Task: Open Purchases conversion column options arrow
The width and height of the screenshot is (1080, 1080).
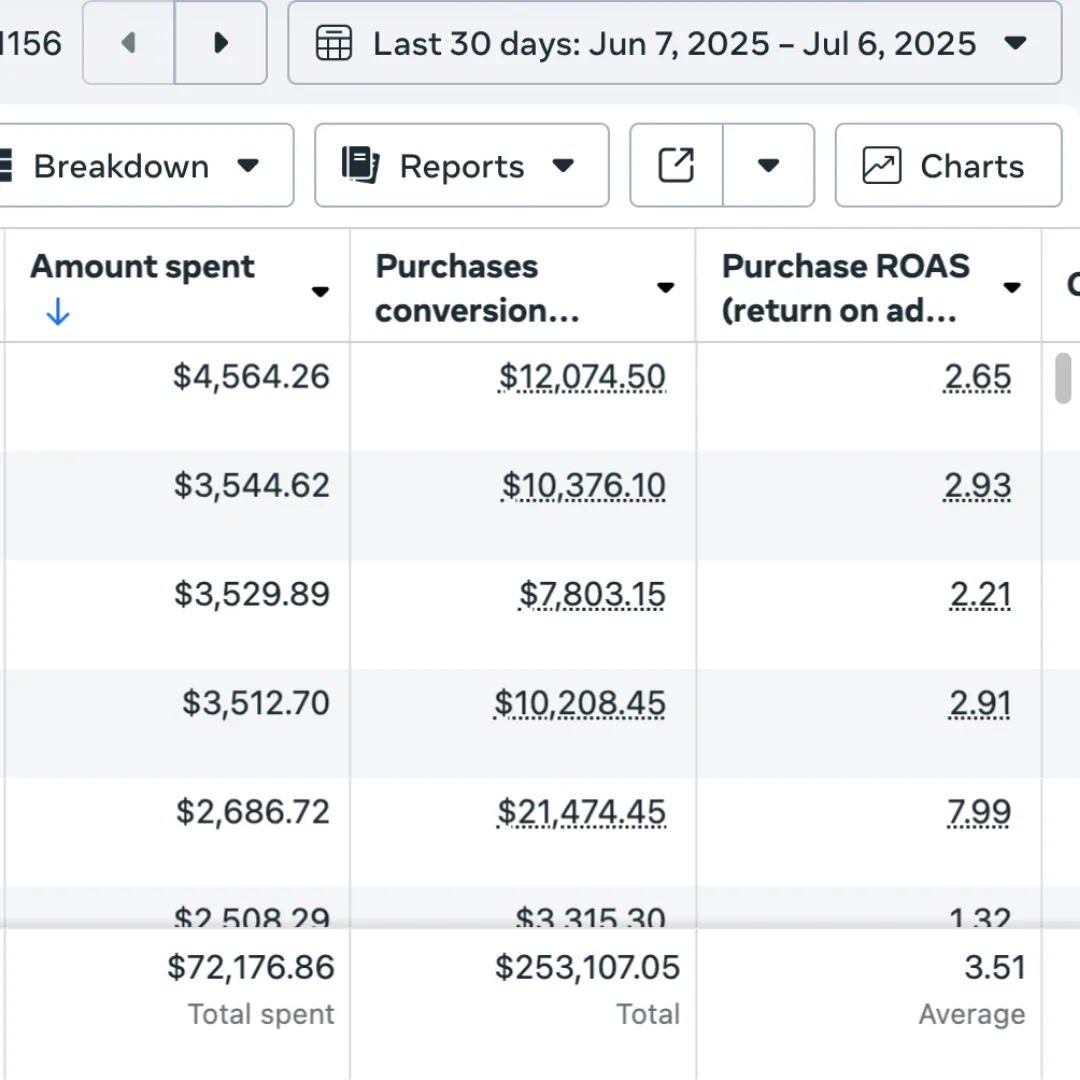Action: pos(665,288)
